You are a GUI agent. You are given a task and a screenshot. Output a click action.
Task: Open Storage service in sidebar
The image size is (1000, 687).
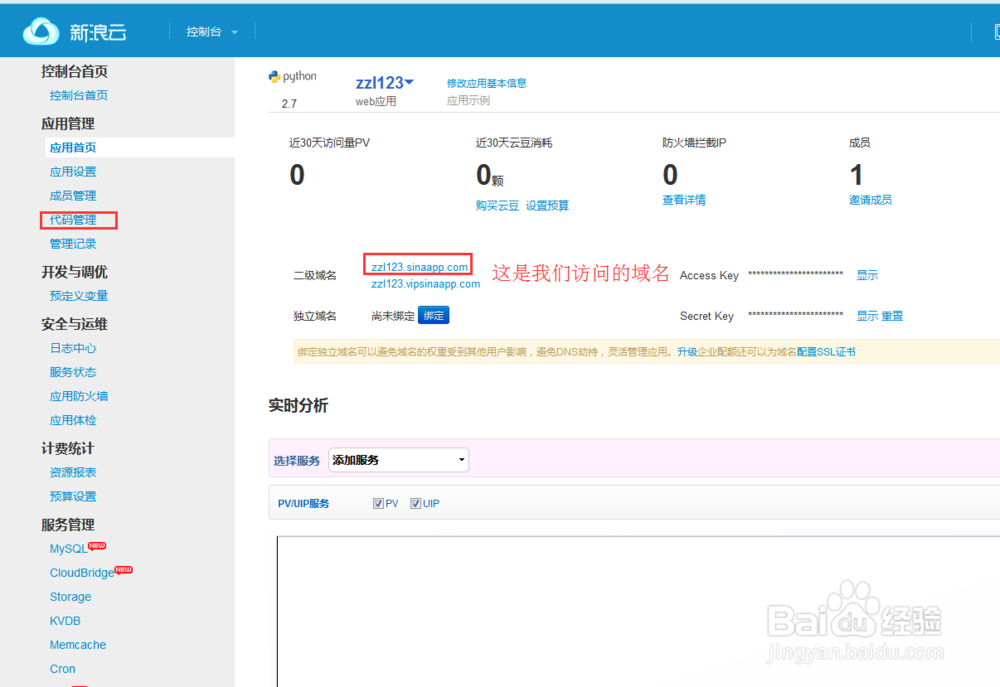pos(70,597)
